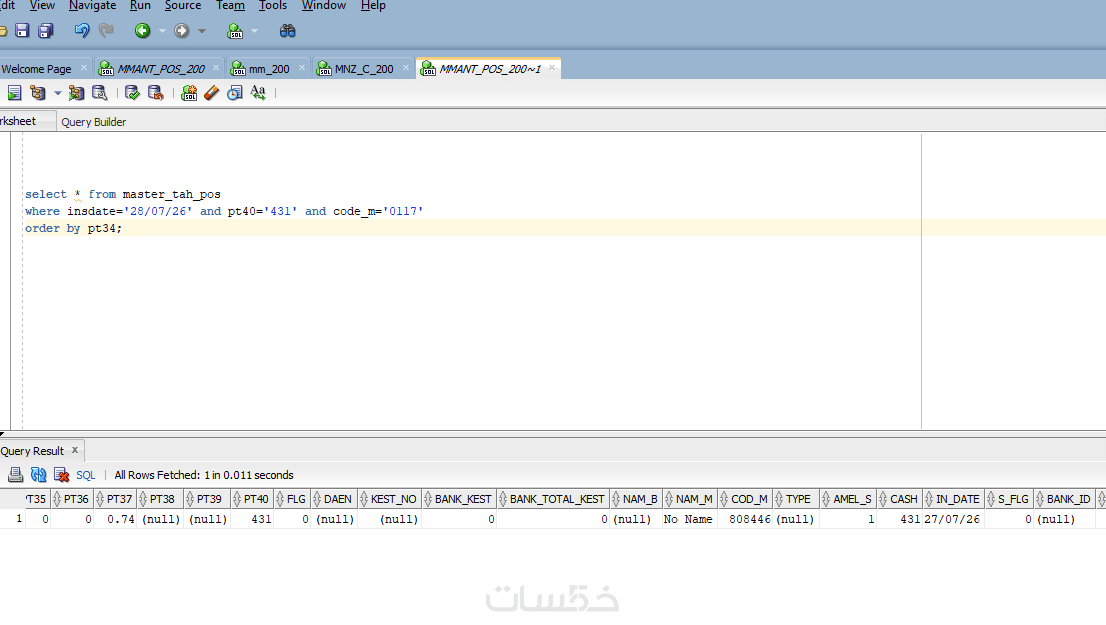Click the binoculars Find DB Object icon
Image resolution: width=1106 pixels, height=625 pixels.
click(x=287, y=30)
